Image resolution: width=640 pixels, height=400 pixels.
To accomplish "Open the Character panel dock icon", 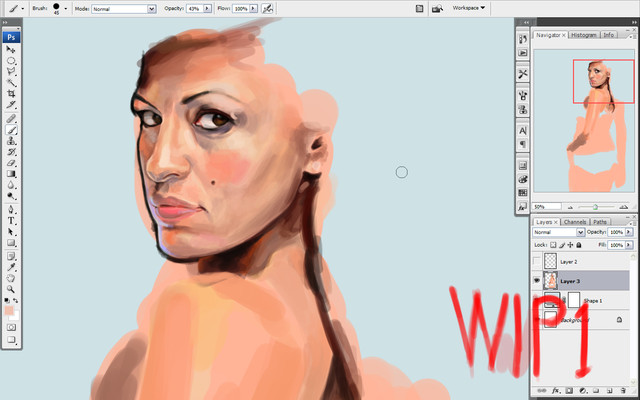I will [x=522, y=131].
